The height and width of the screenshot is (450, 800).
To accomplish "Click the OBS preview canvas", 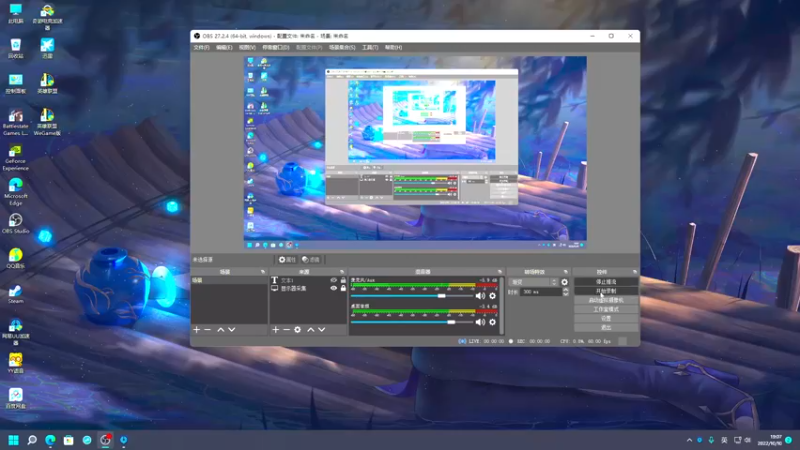I will (x=415, y=153).
